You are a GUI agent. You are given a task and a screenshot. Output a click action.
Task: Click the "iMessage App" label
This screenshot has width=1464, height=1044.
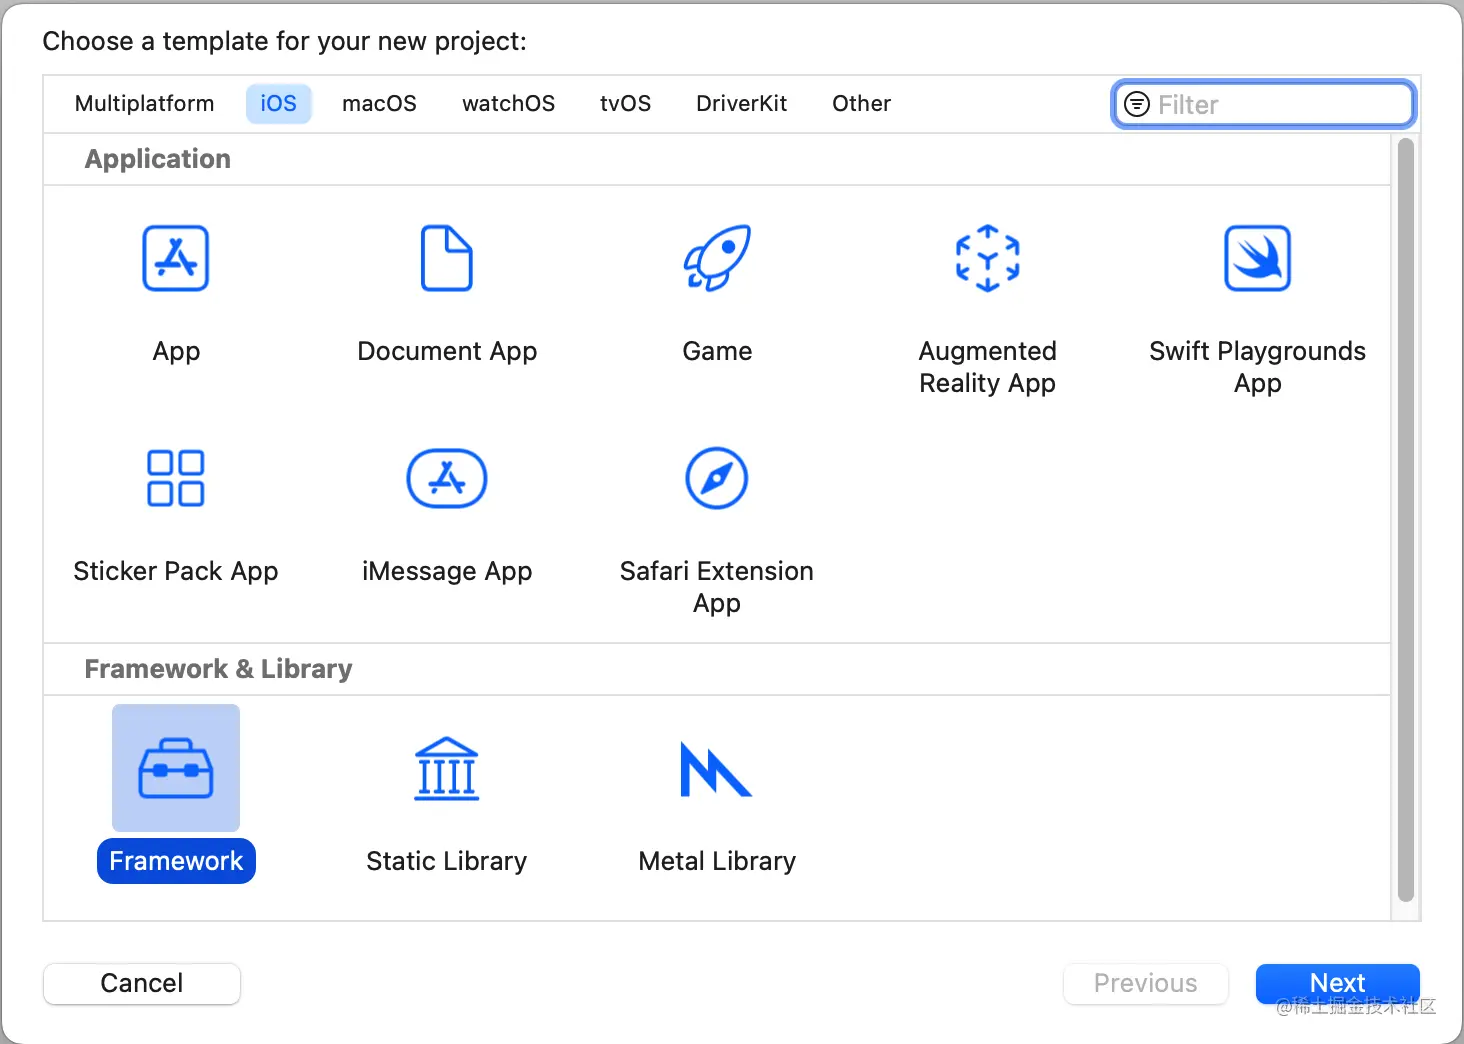coord(447,572)
